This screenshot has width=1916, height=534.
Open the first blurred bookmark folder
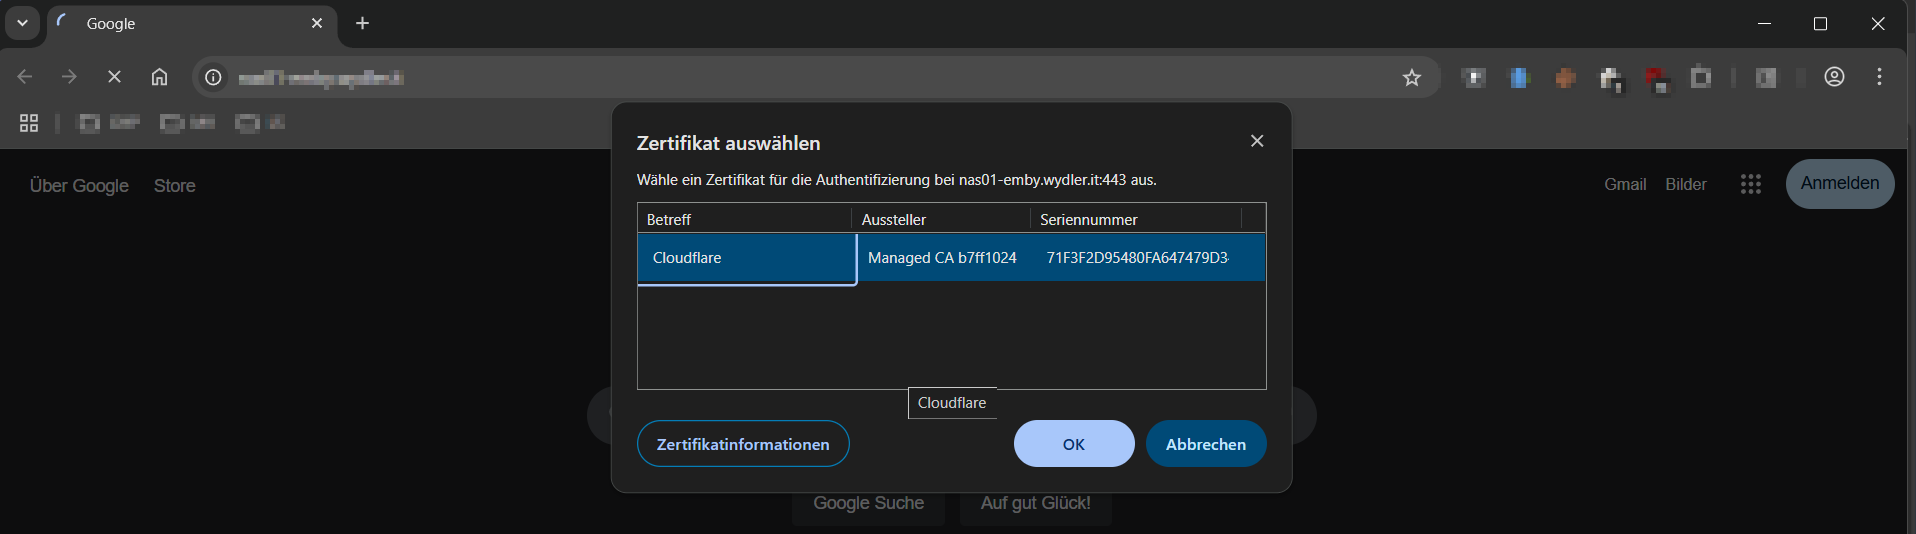click(x=109, y=123)
